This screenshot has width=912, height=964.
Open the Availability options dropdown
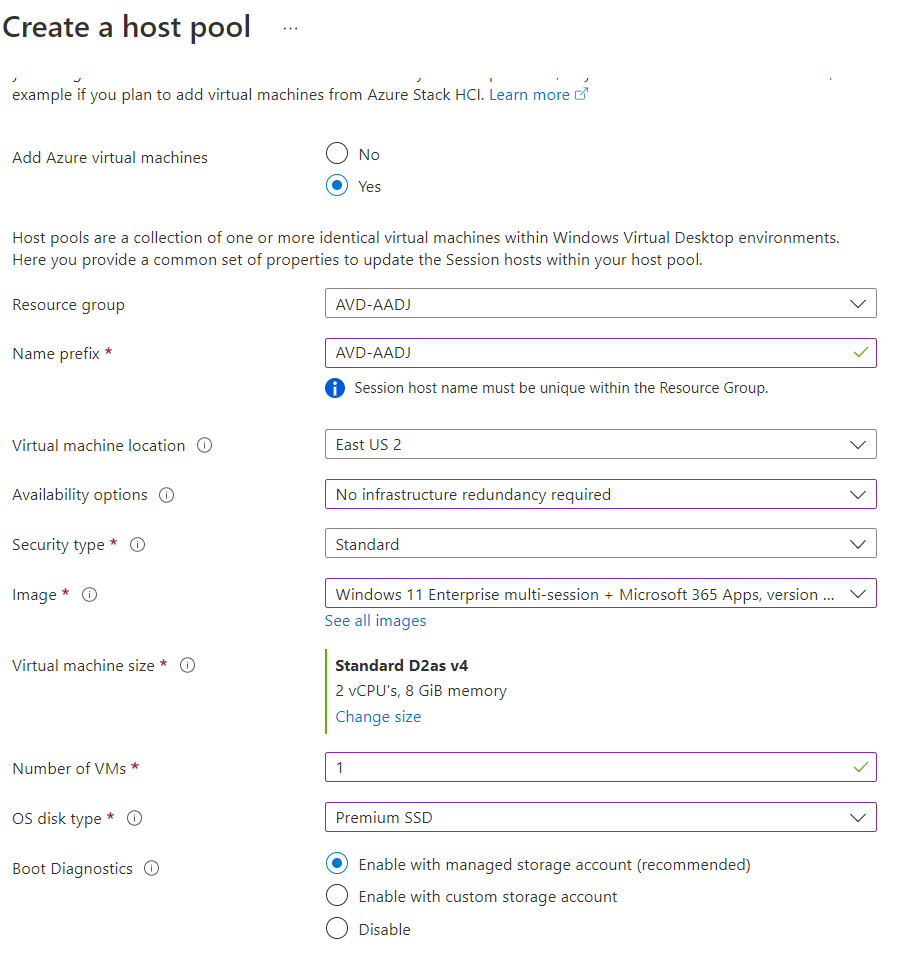click(x=600, y=494)
